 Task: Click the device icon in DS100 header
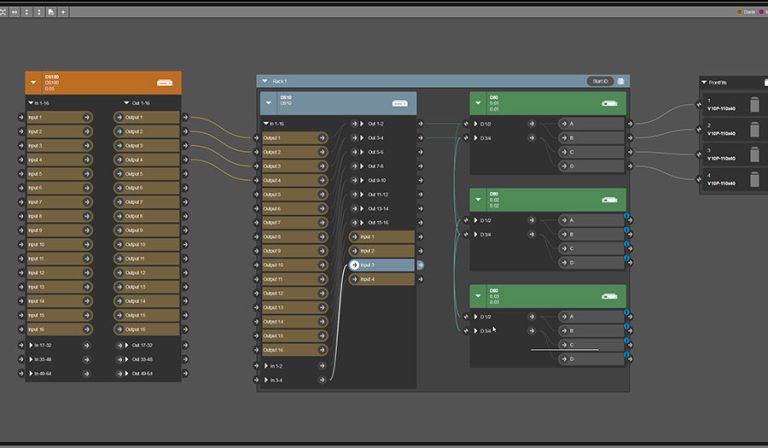tap(165, 83)
